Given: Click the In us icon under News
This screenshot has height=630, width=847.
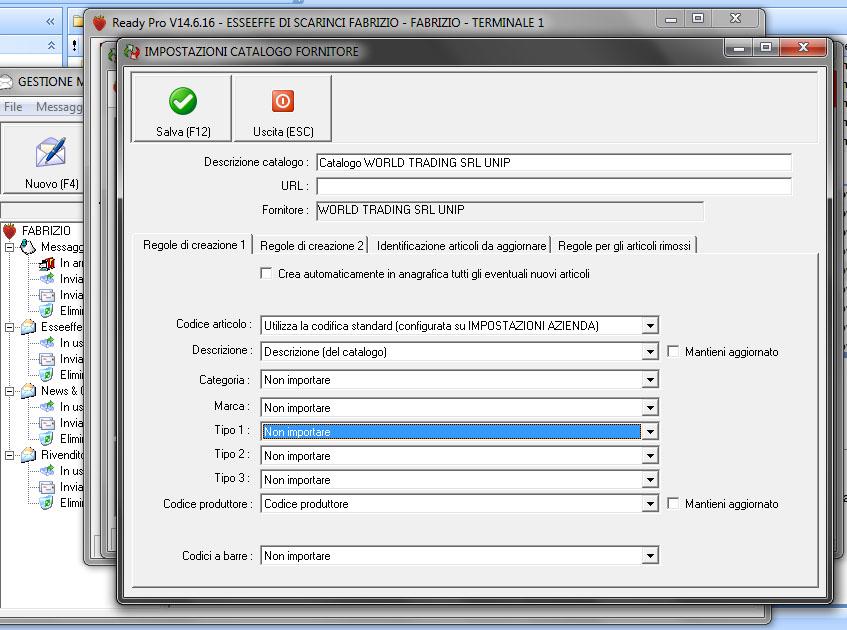Looking at the screenshot, I should pyautogui.click(x=48, y=407).
